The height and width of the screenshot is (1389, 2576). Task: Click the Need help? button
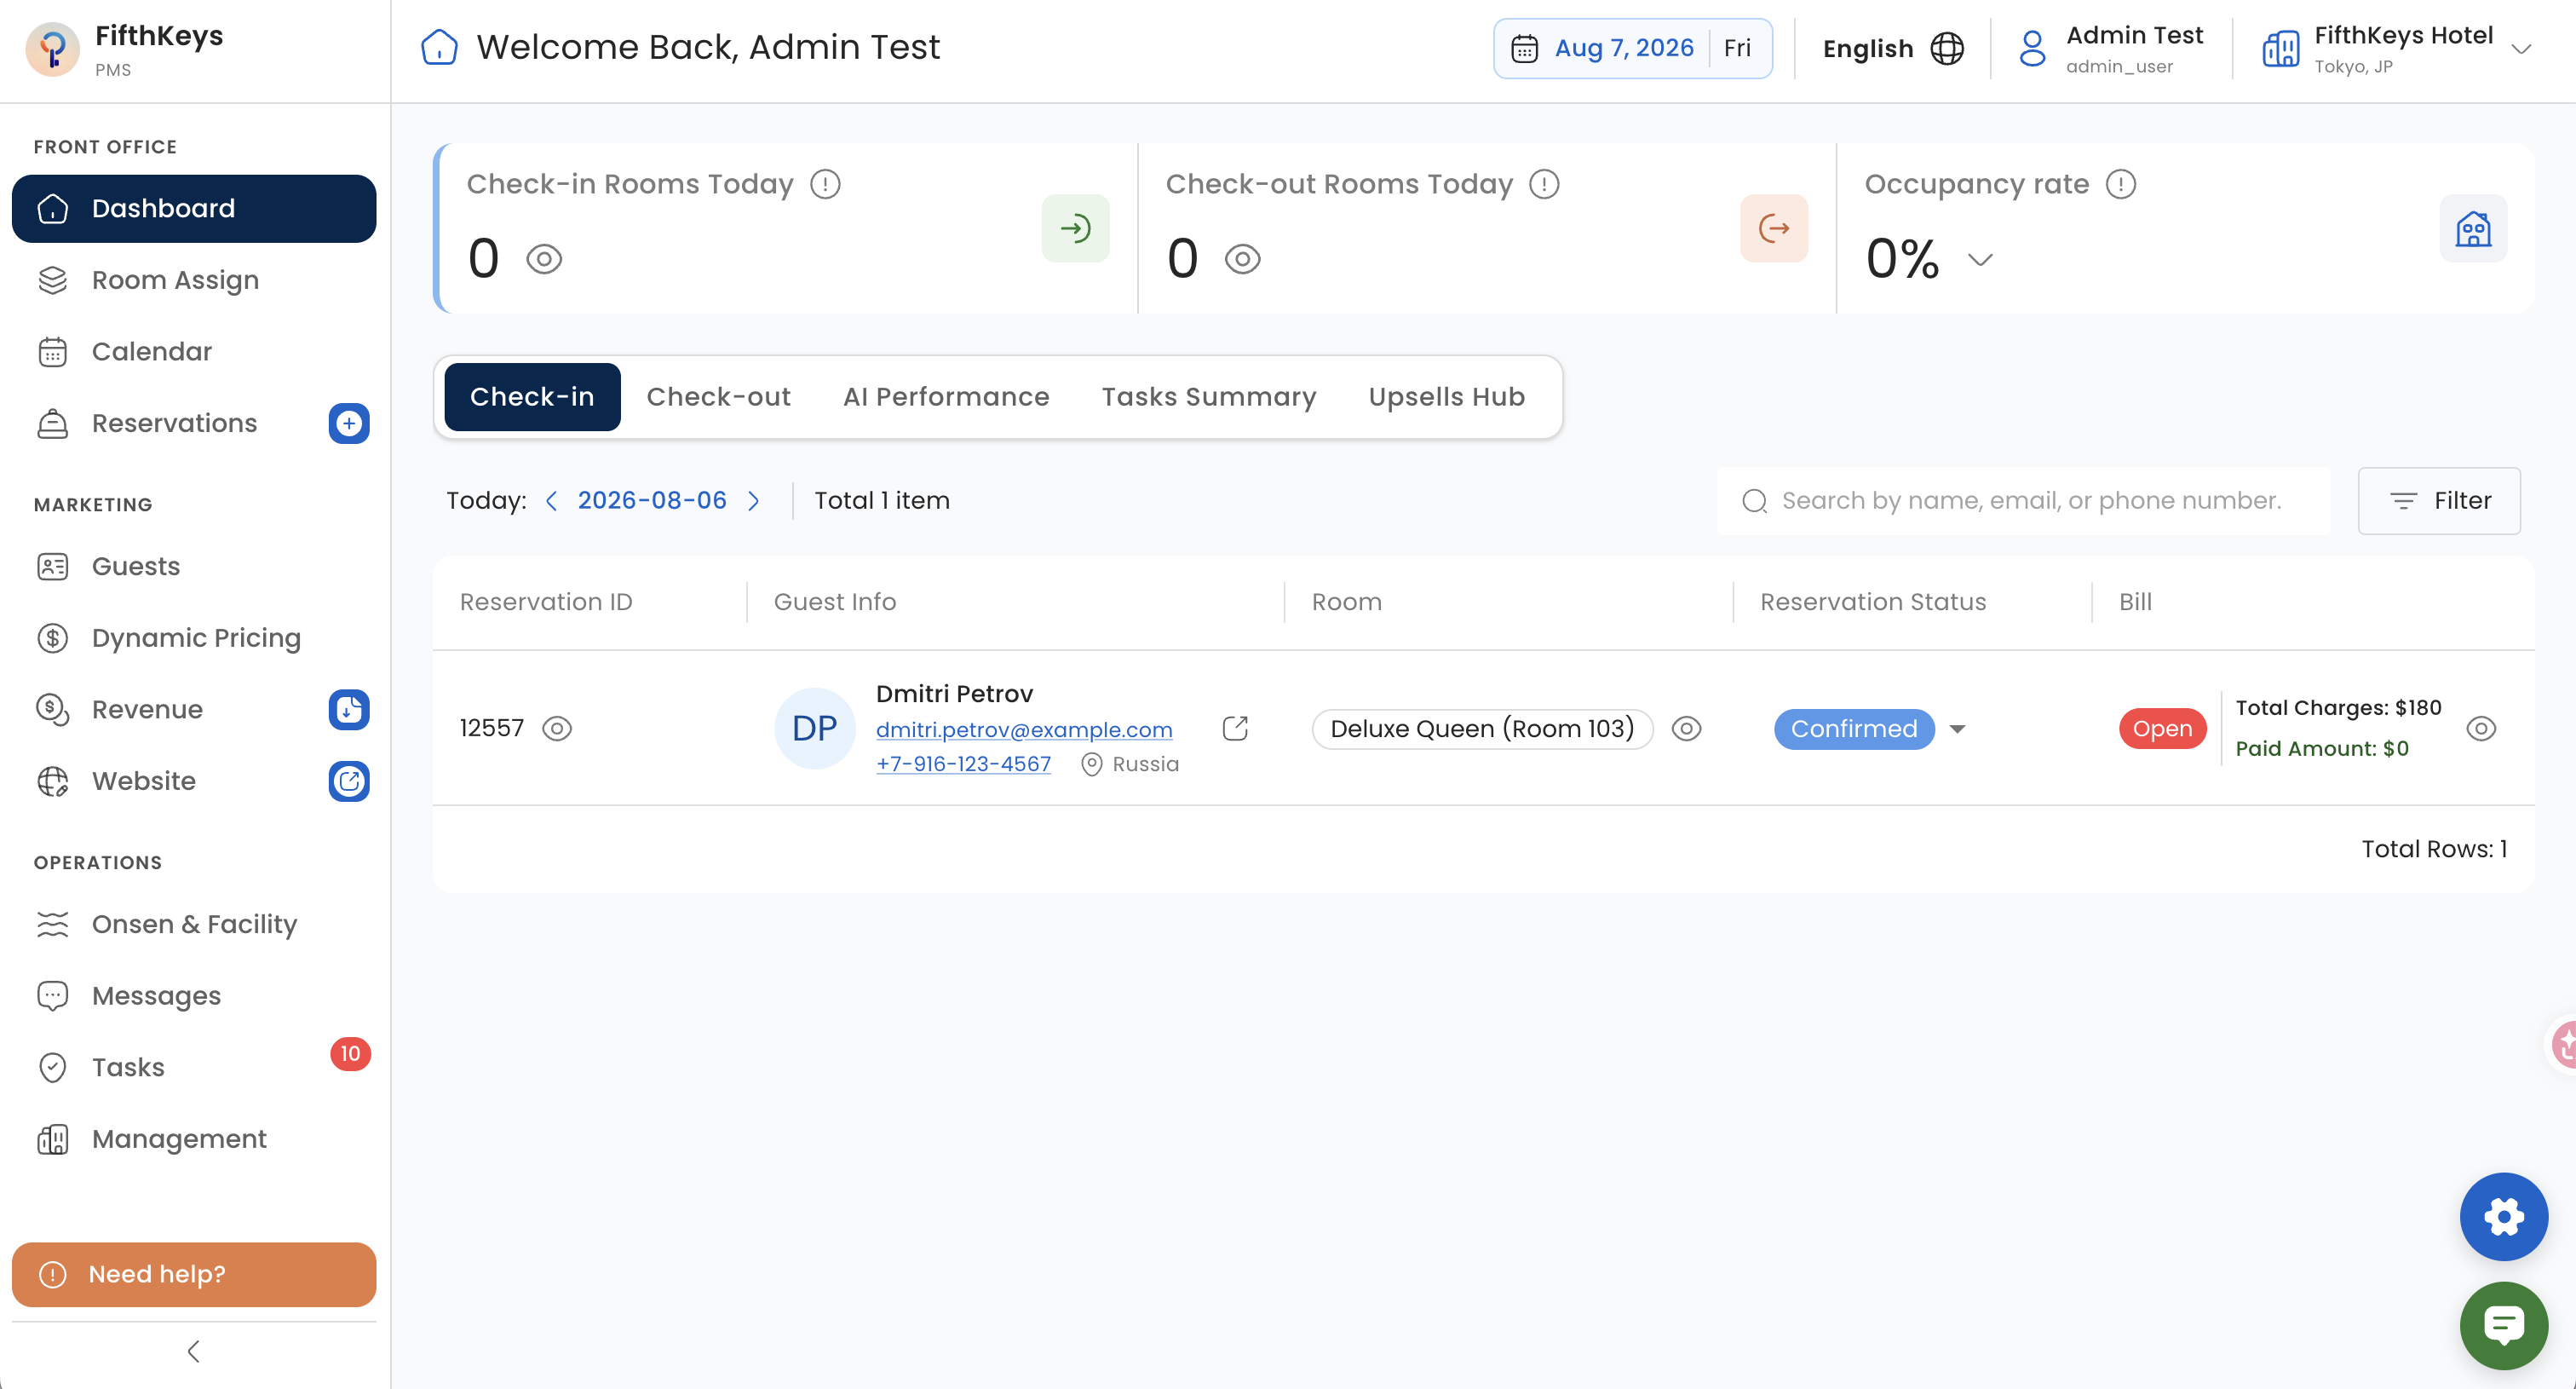(194, 1274)
